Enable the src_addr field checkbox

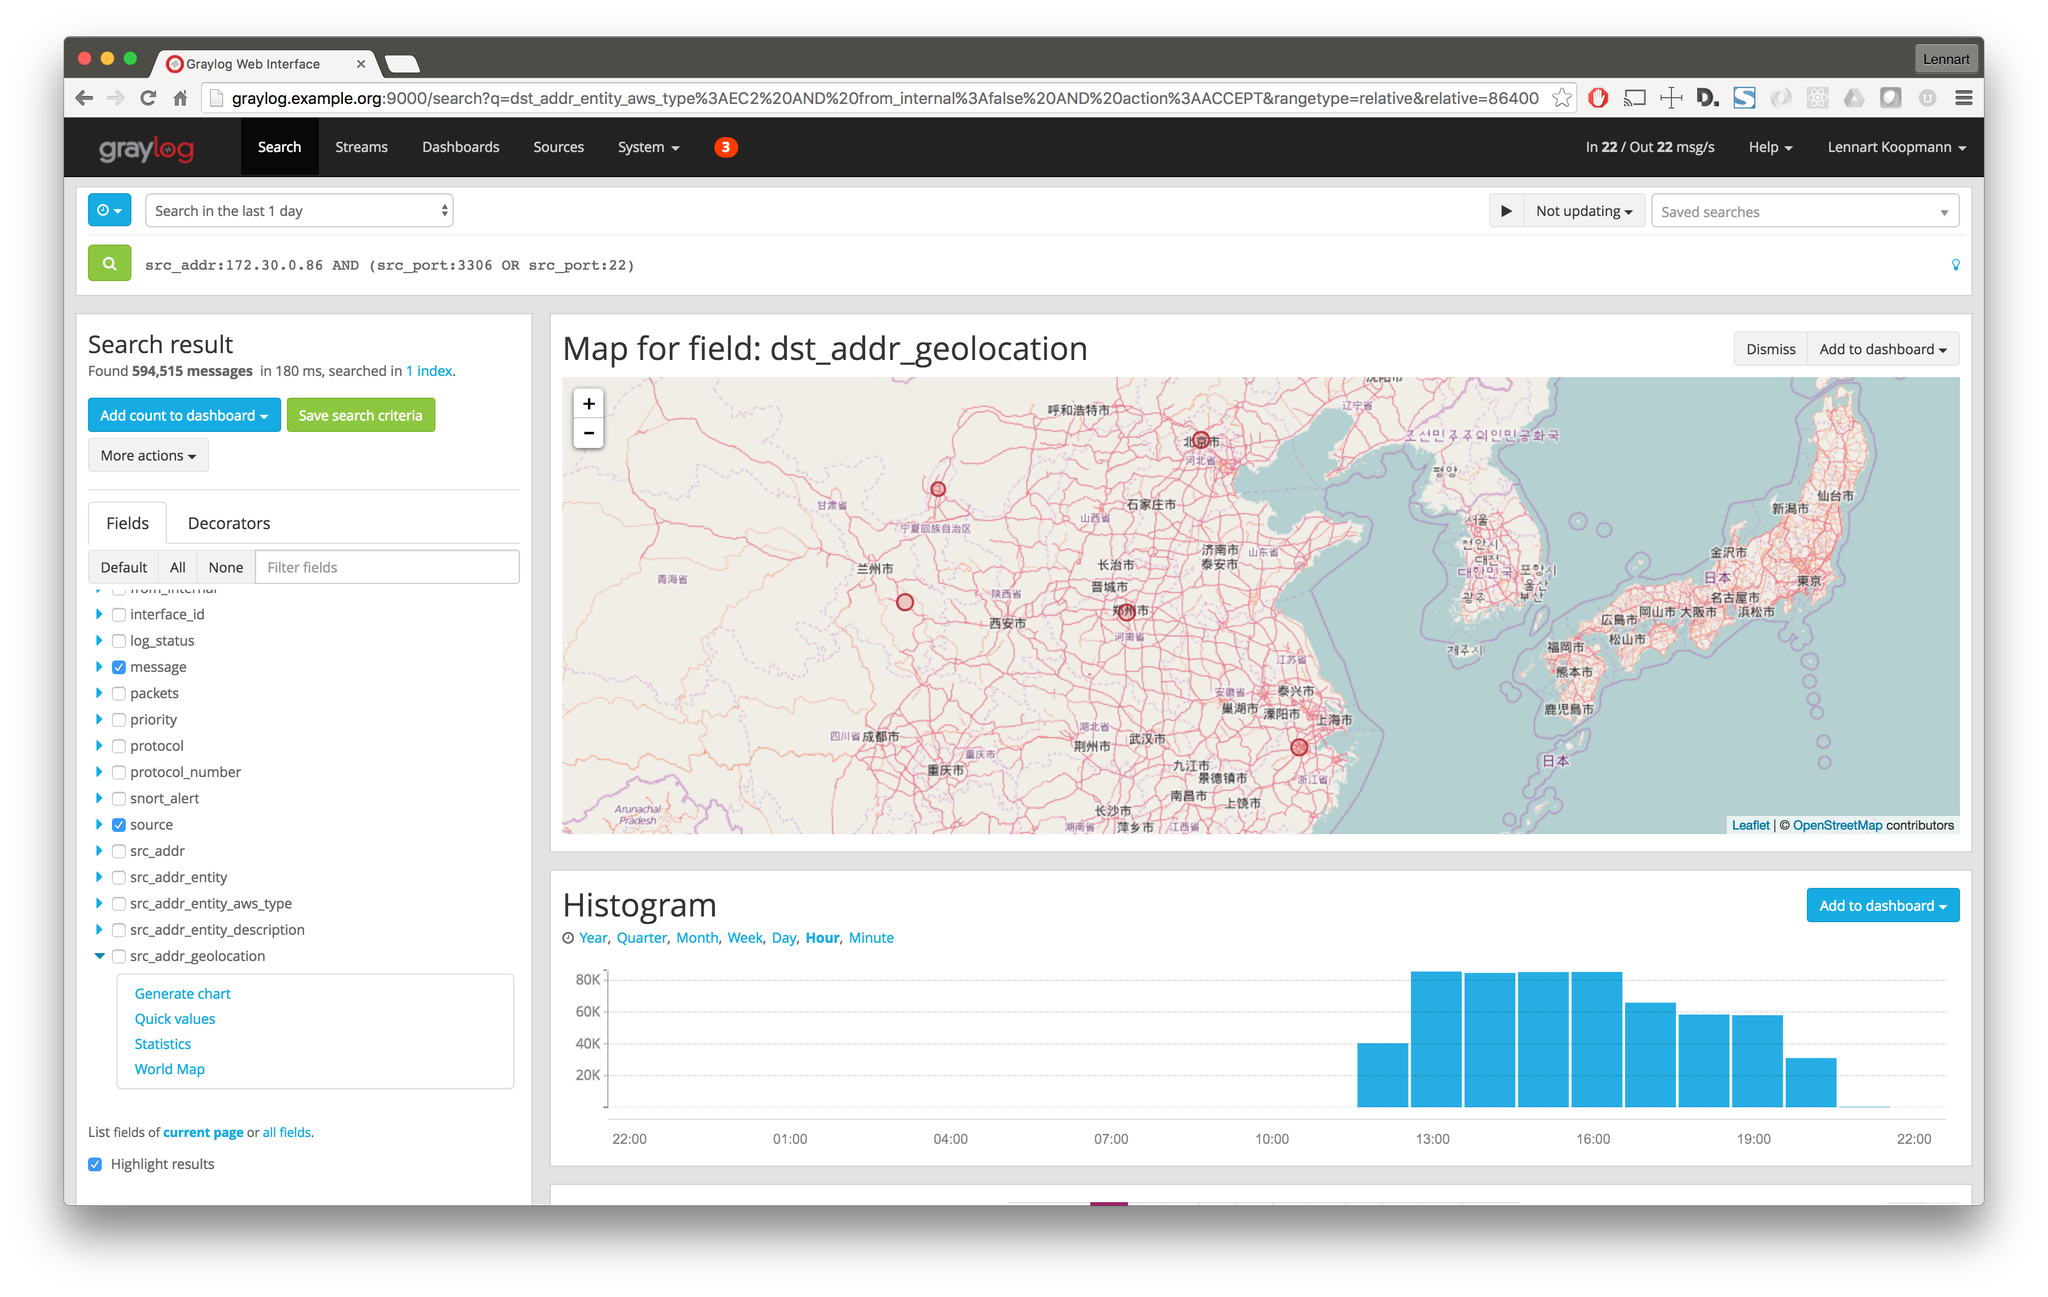[x=119, y=851]
